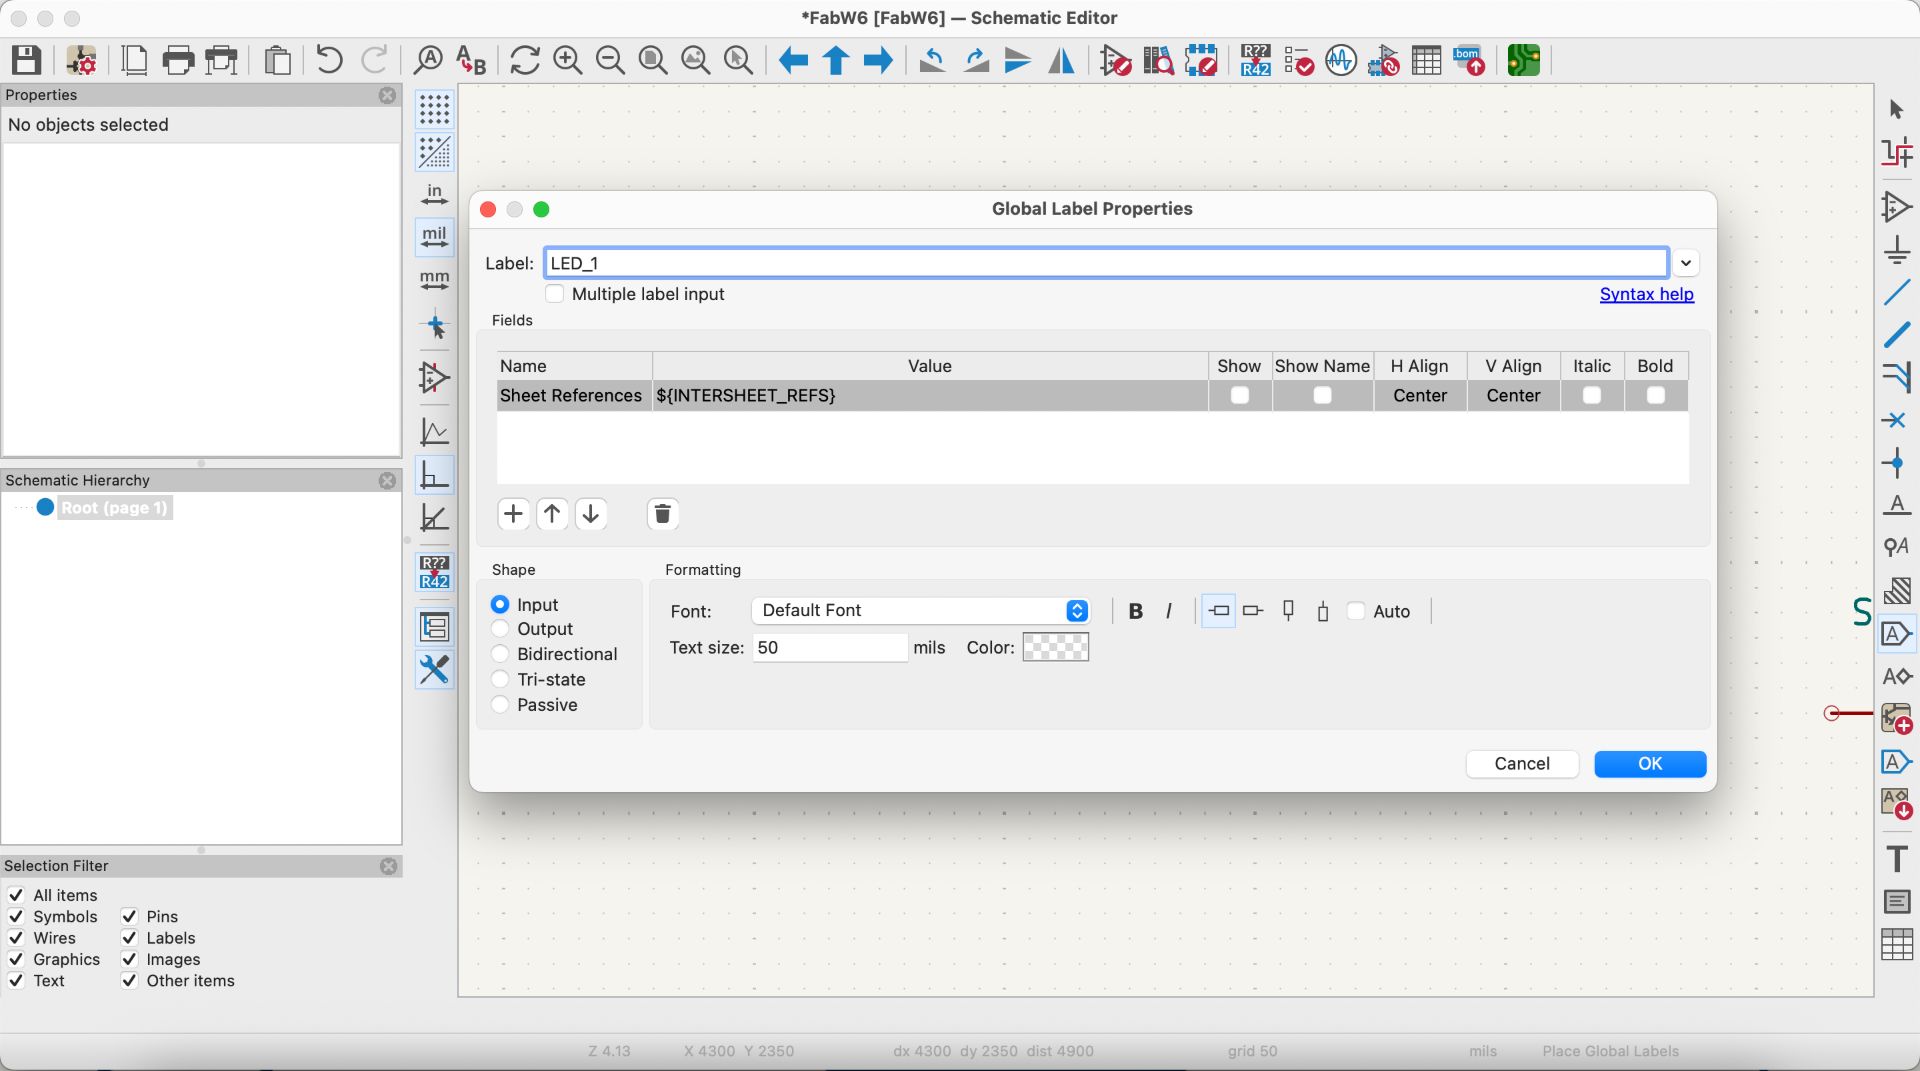The width and height of the screenshot is (1920, 1071).
Task: Toggle Show checkbox for Sheet References
Action: [x=1240, y=396]
